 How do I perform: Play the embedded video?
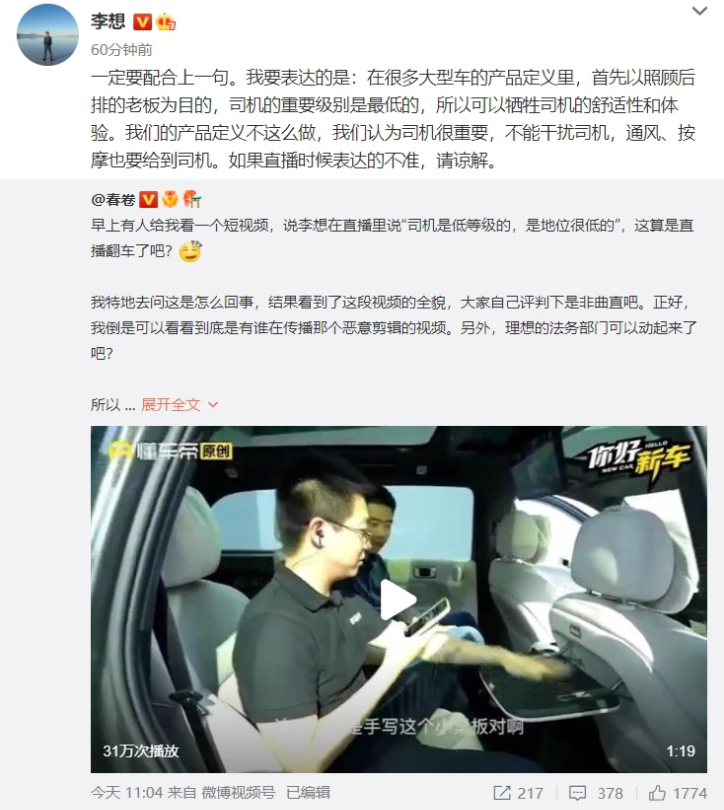click(398, 599)
